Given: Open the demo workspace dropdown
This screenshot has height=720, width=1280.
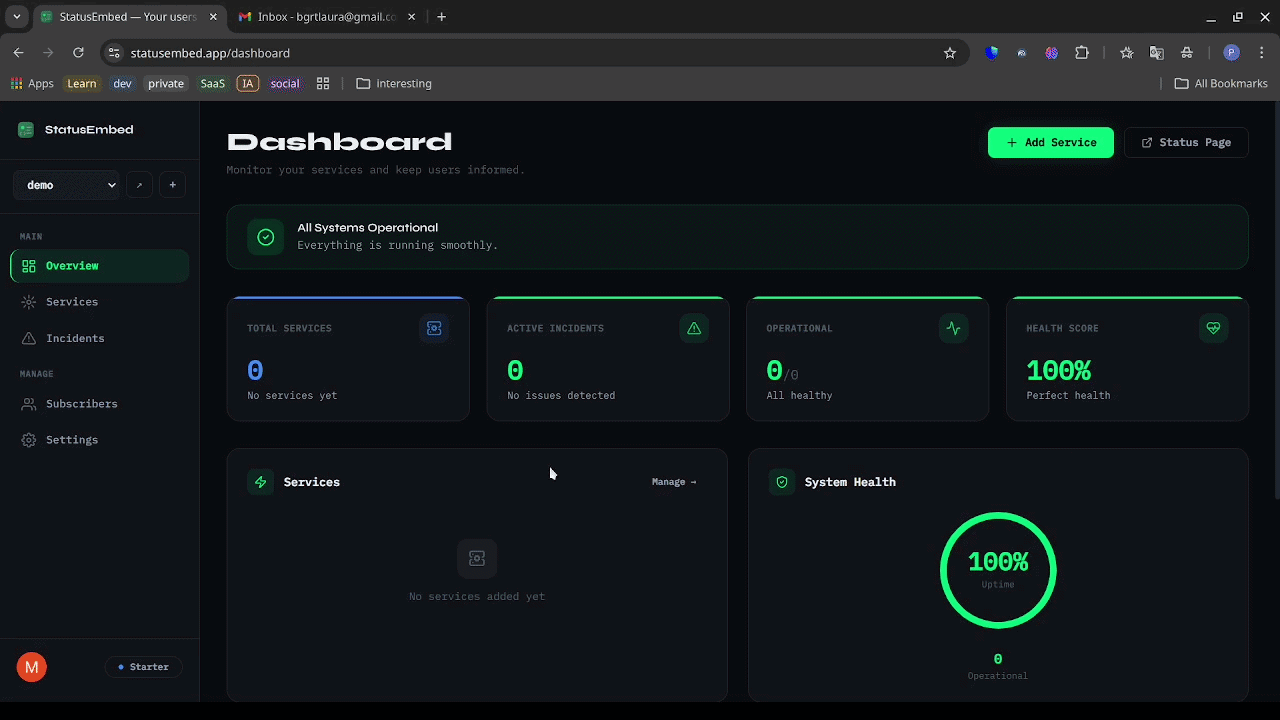Looking at the screenshot, I should click(66, 185).
